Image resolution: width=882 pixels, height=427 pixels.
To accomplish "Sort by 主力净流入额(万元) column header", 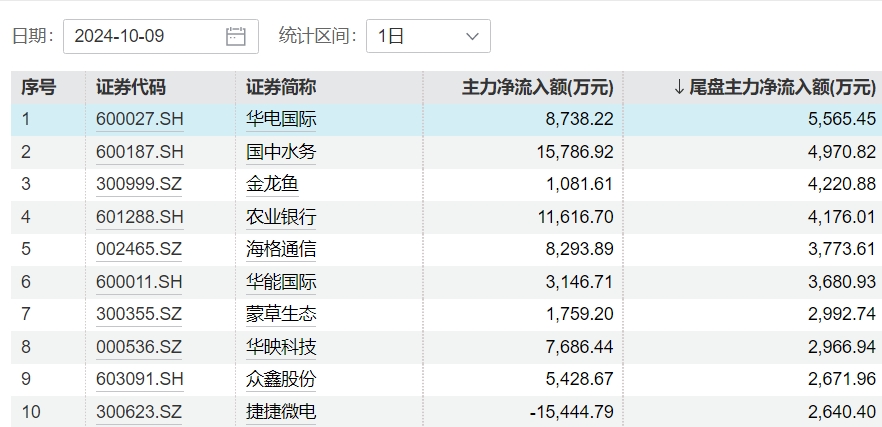I will click(538, 87).
